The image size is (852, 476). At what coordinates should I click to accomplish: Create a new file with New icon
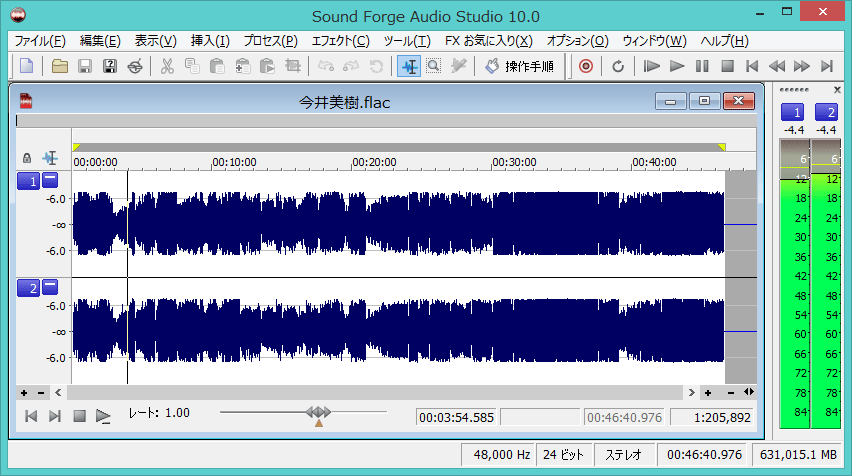27,66
